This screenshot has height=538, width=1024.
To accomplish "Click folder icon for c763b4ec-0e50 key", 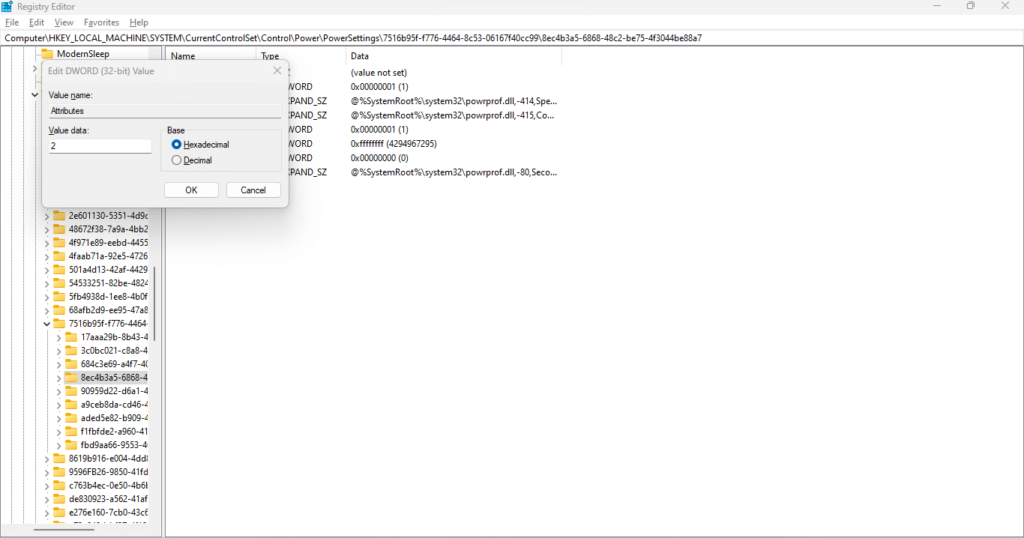I will (x=59, y=485).
